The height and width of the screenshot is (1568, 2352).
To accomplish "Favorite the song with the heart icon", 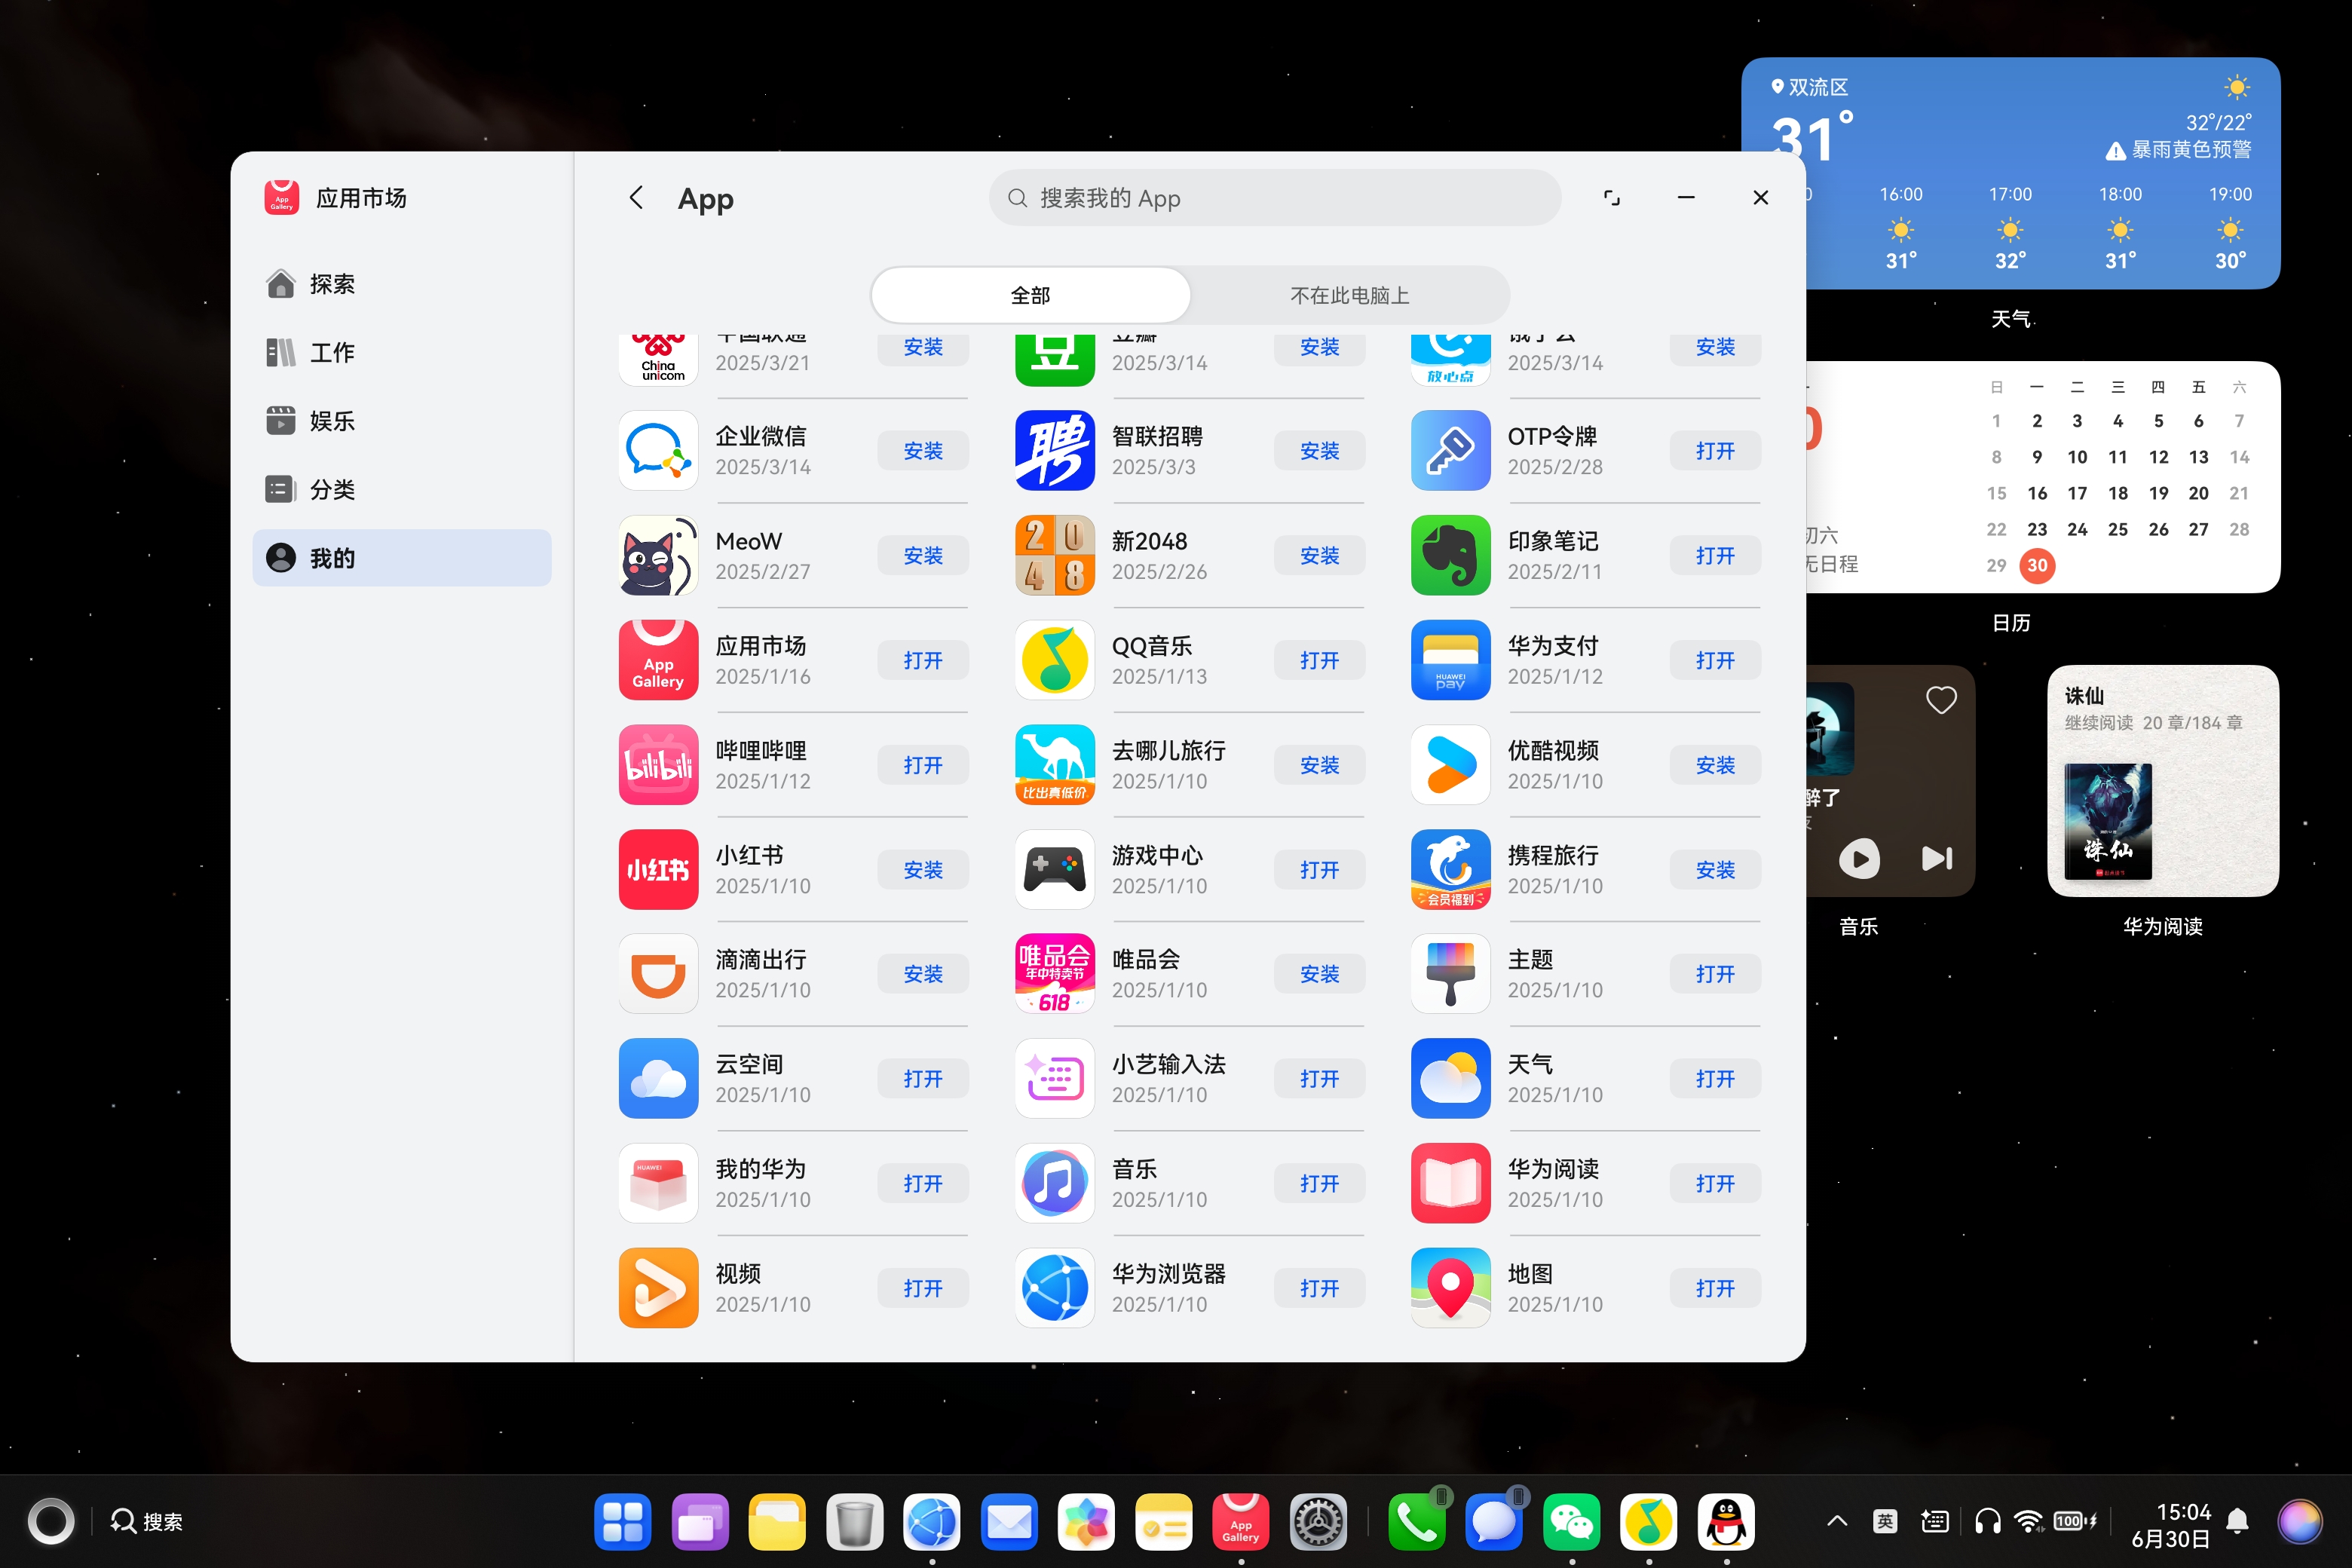I will tap(1941, 700).
